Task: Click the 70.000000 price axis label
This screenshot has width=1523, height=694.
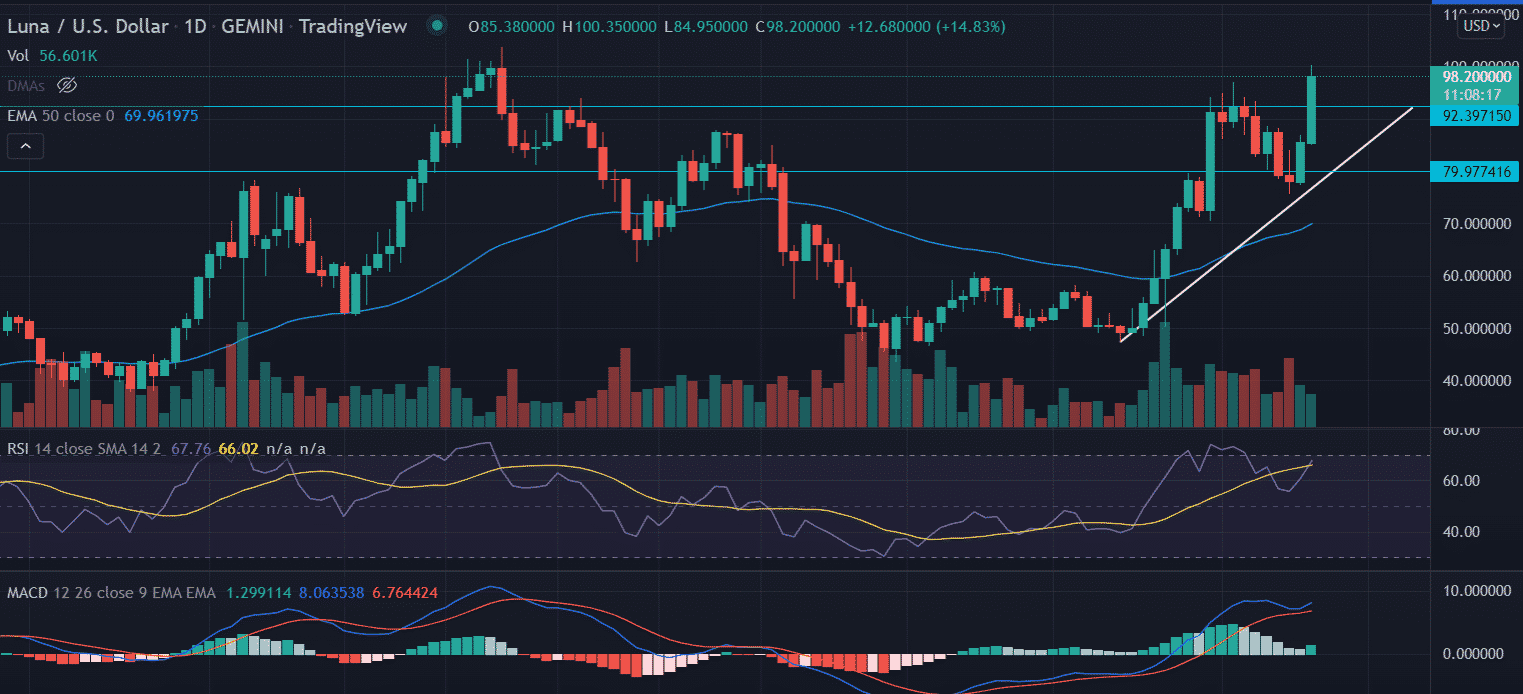Action: click(1475, 223)
